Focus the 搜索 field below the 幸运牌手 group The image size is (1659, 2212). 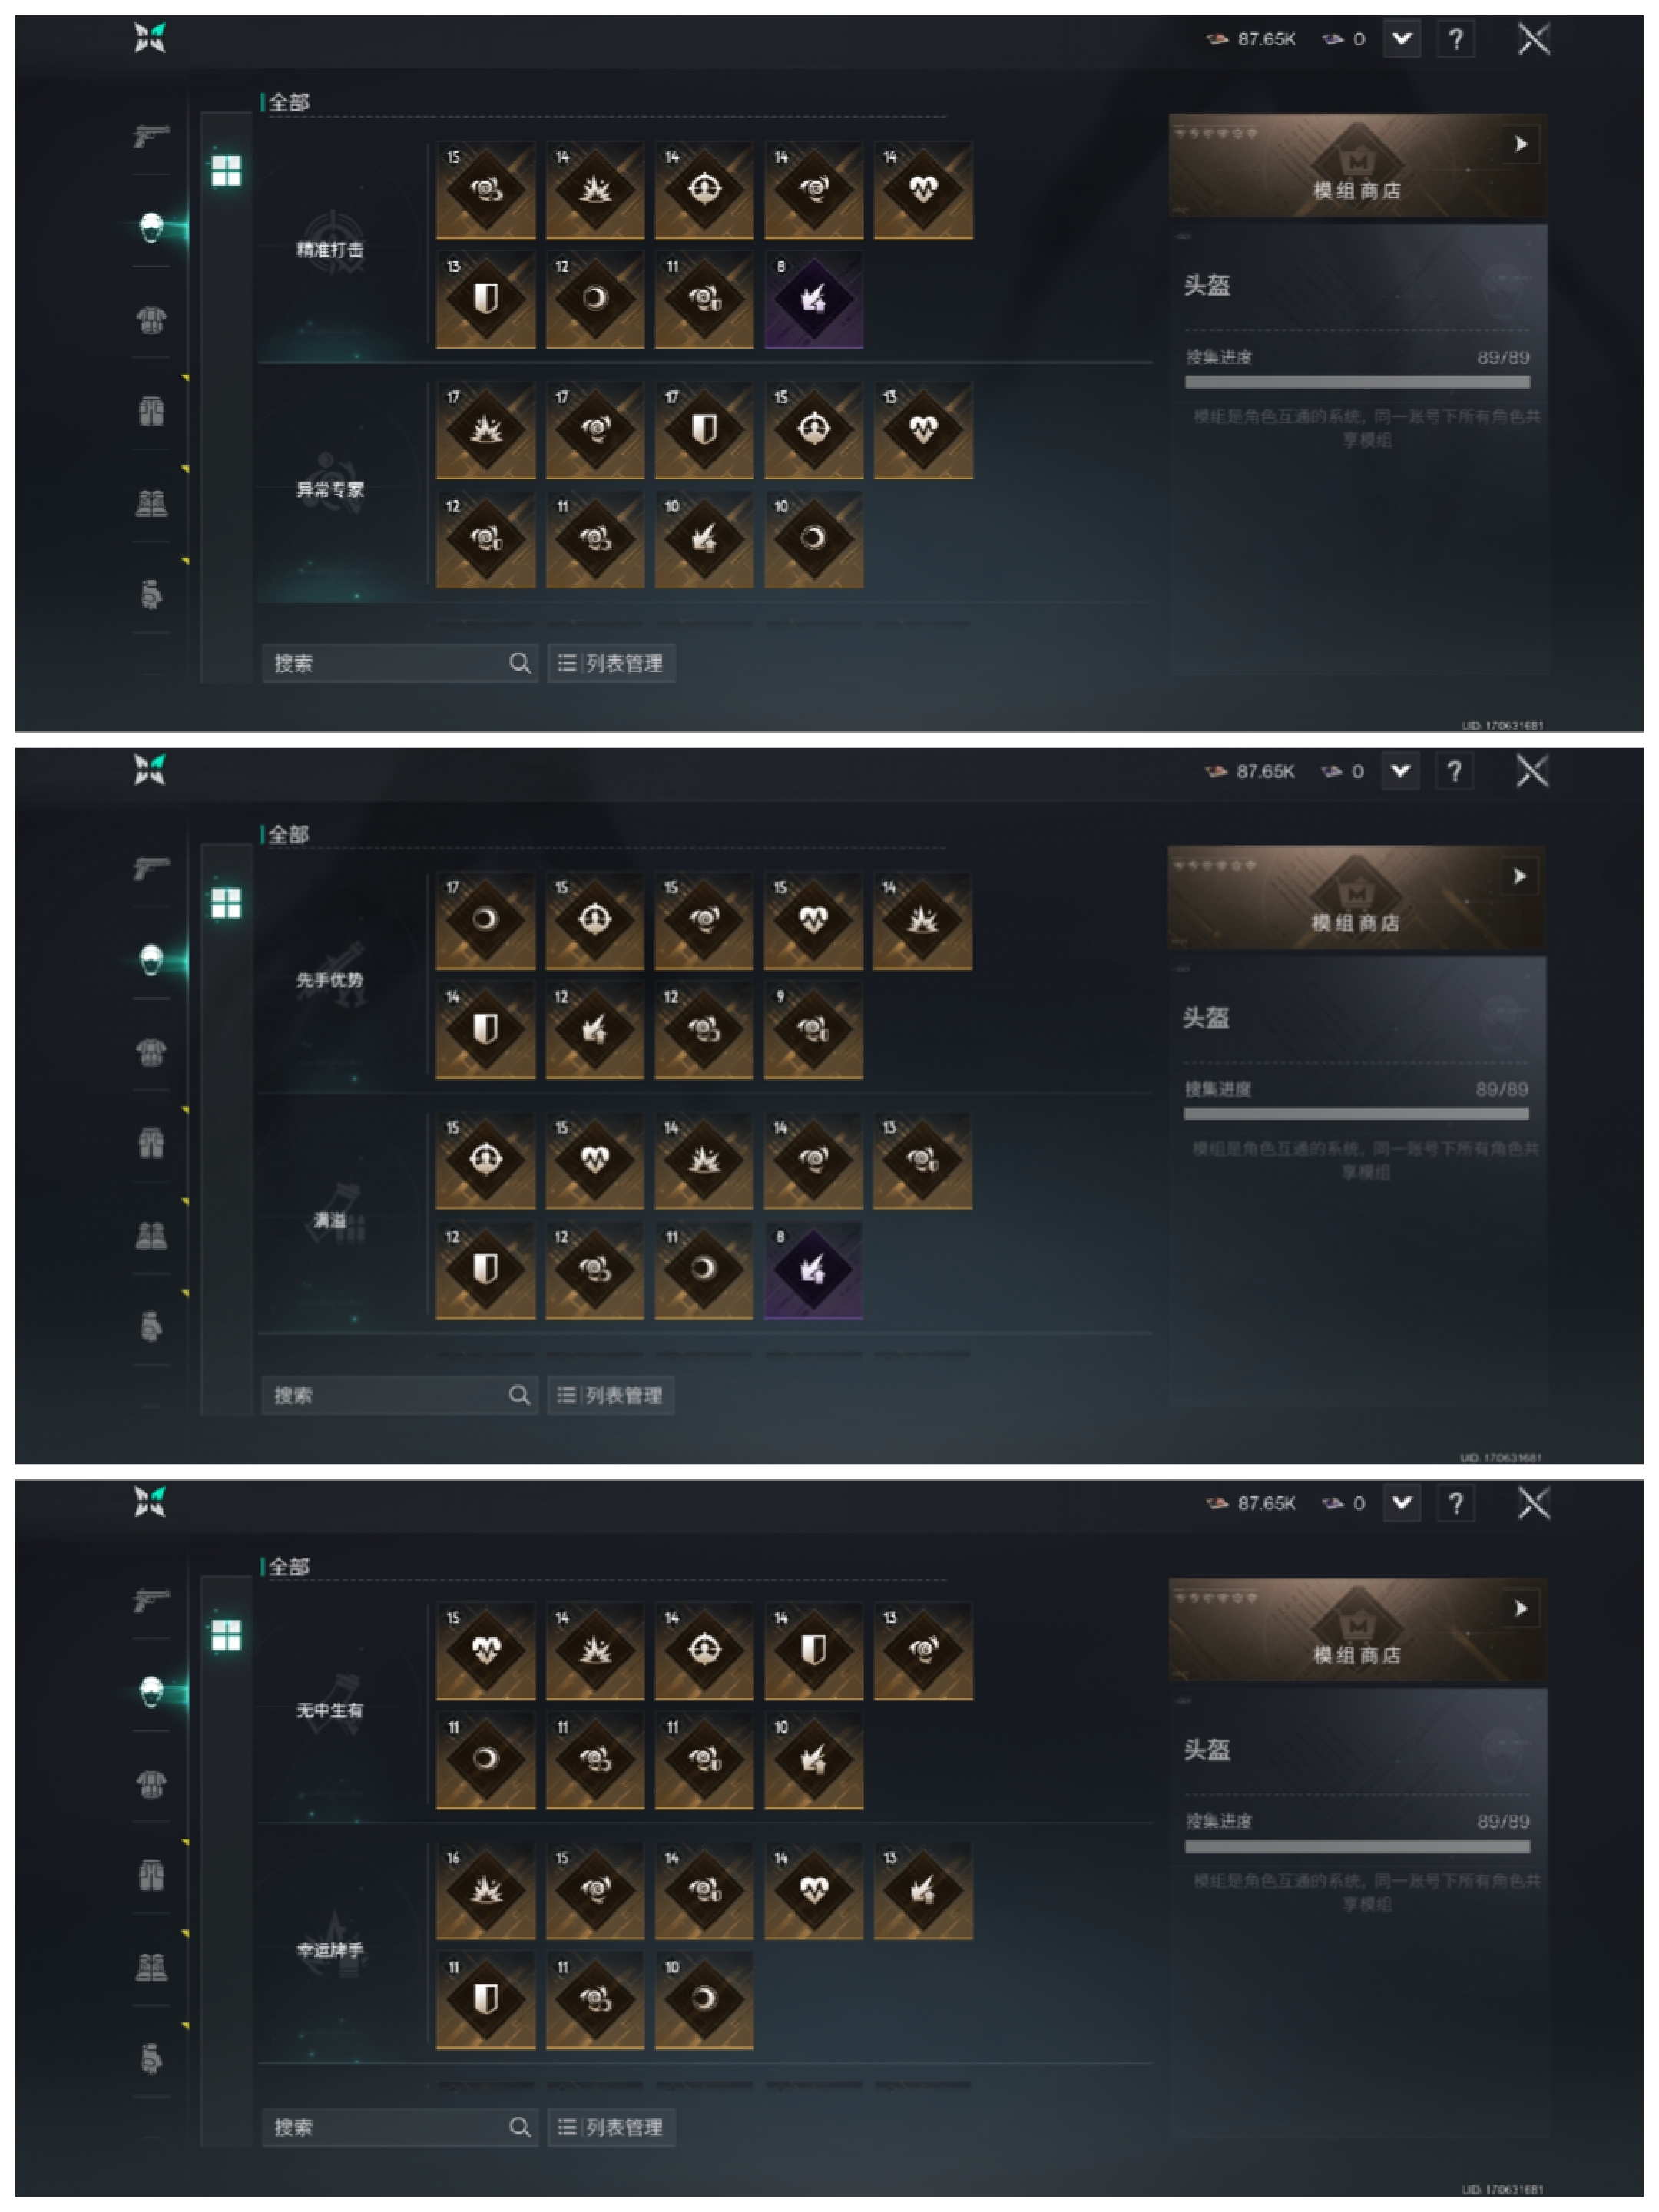399,2127
